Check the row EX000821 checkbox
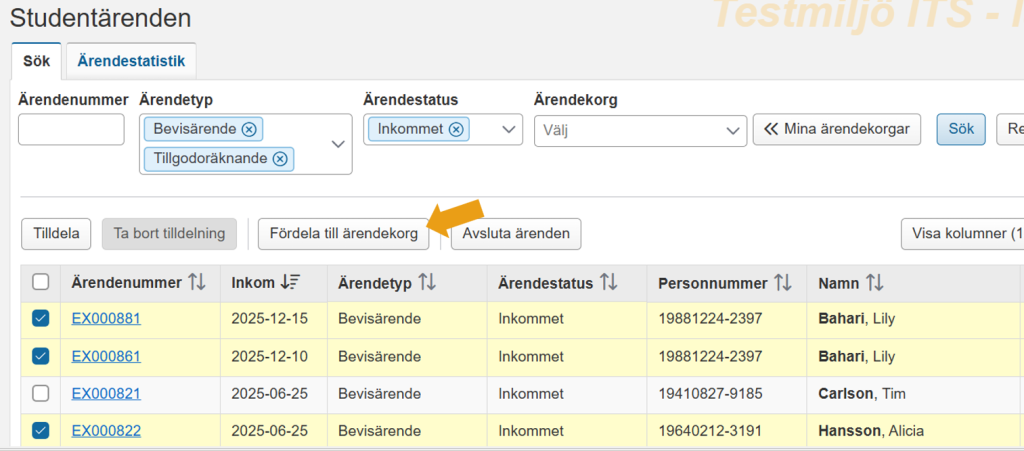Viewport: 1024px width, 451px height. tap(40, 394)
